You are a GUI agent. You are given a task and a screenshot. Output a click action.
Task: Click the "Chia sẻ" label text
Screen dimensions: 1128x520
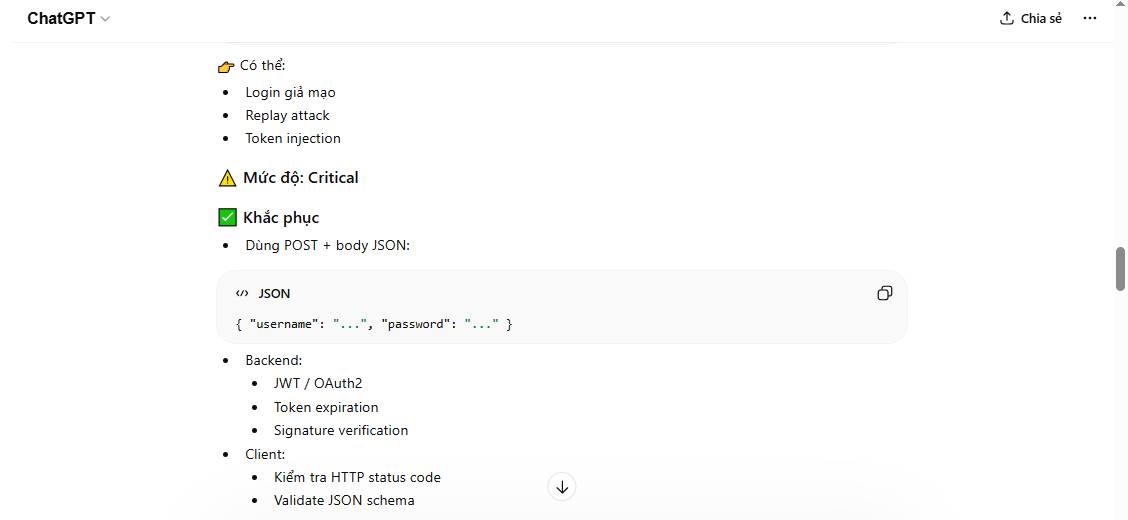[1041, 19]
